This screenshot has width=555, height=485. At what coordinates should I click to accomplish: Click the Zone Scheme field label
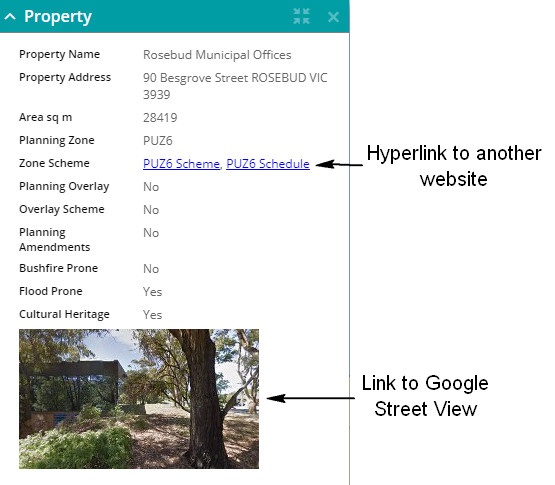(x=54, y=163)
